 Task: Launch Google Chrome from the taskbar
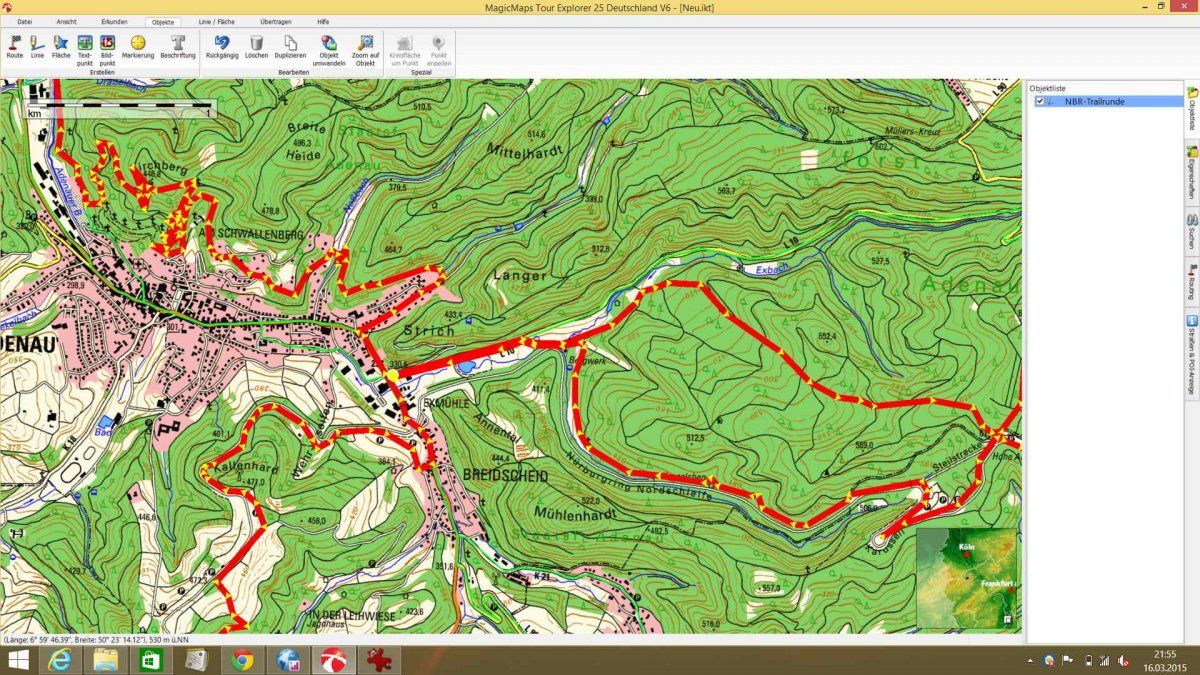pos(241,660)
